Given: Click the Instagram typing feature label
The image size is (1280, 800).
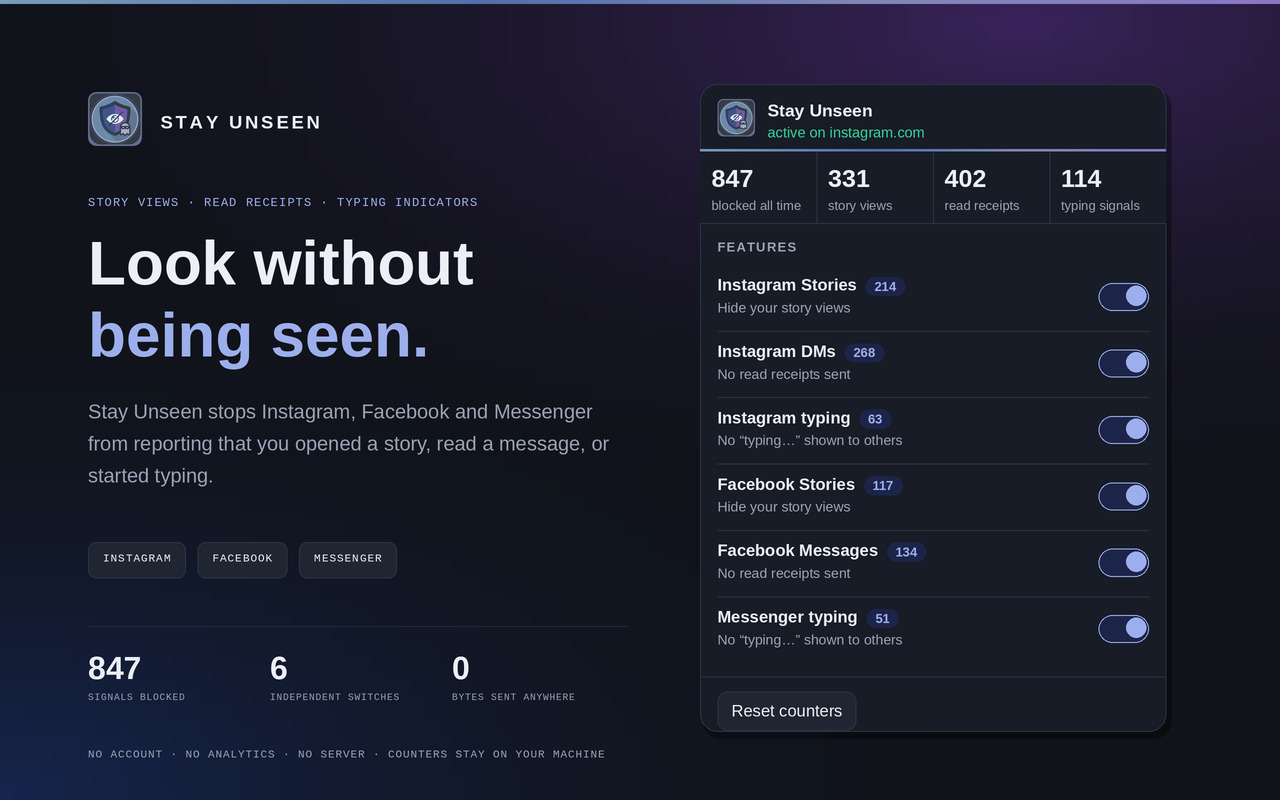Looking at the screenshot, I should (x=784, y=418).
